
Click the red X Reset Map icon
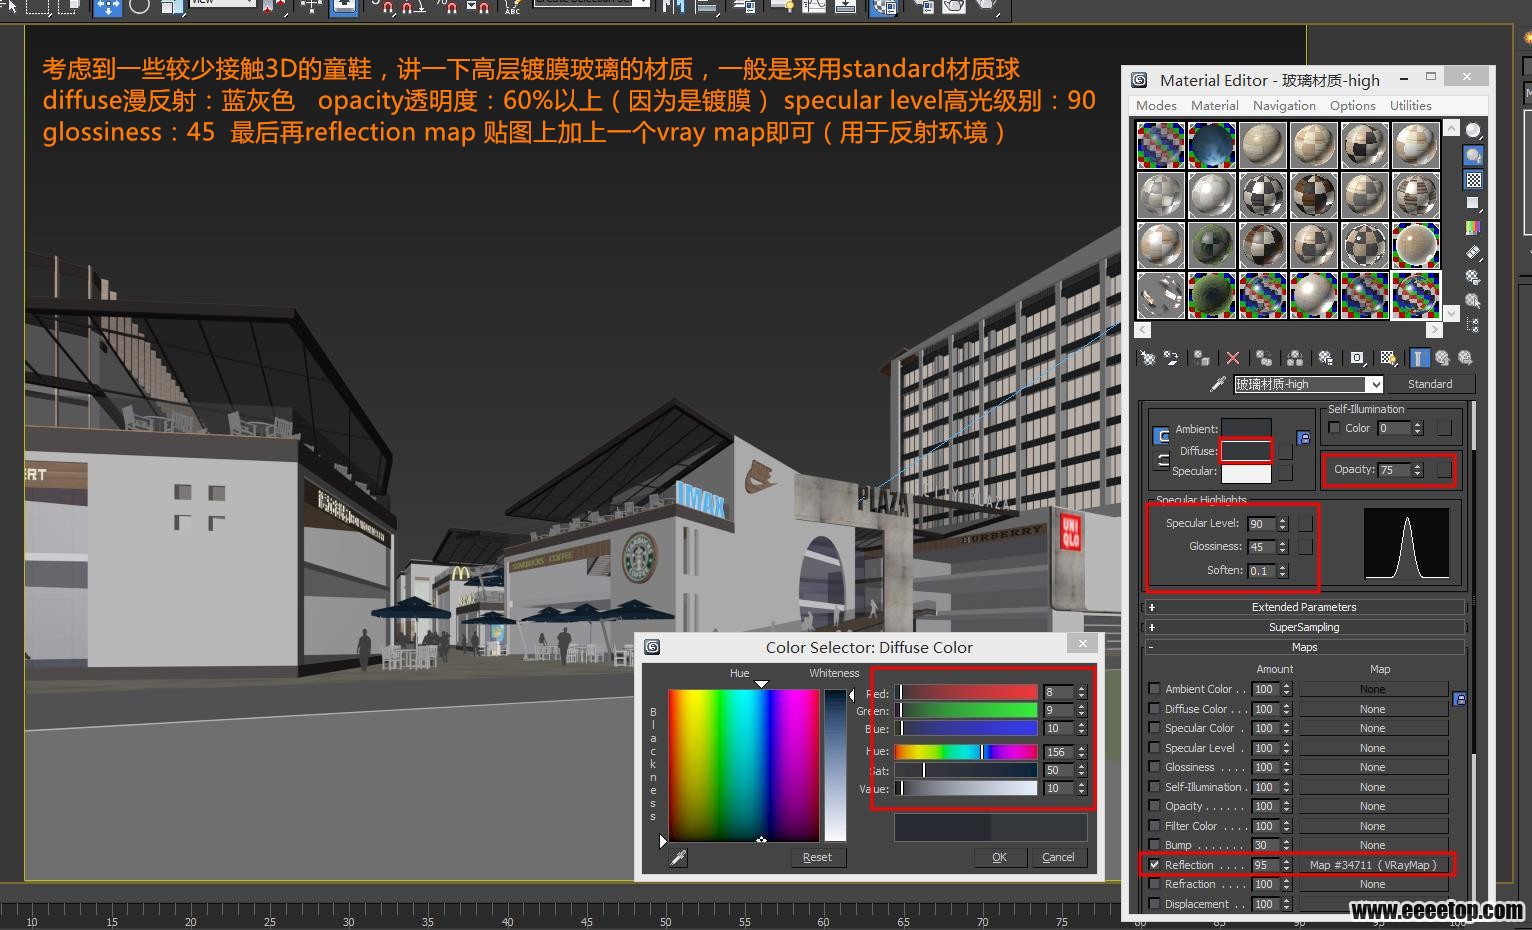point(1233,358)
